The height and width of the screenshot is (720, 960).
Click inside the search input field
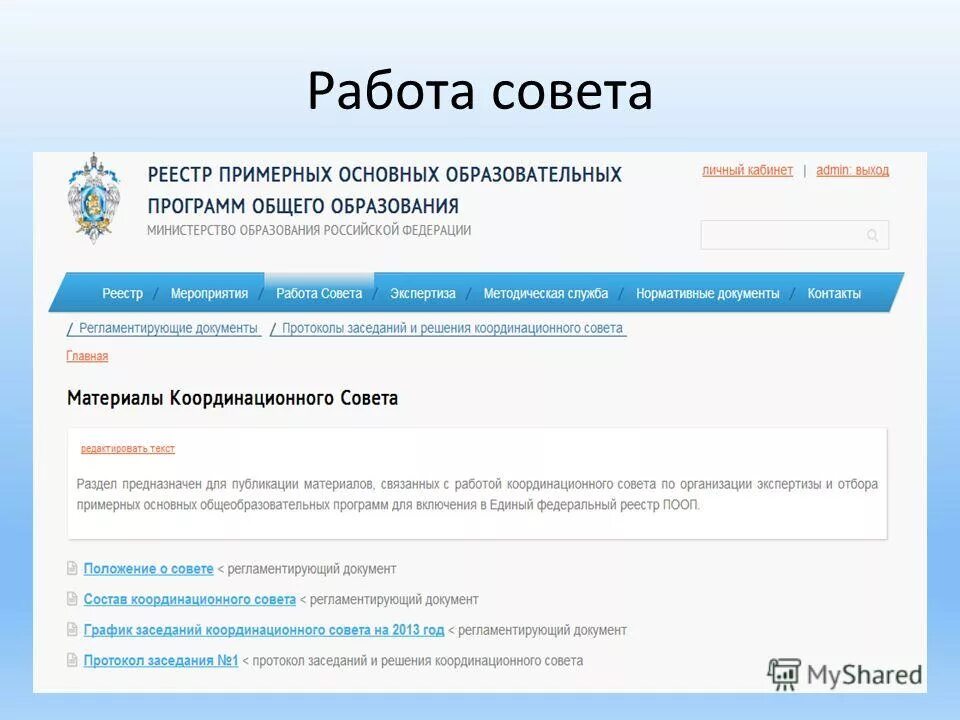pos(780,235)
